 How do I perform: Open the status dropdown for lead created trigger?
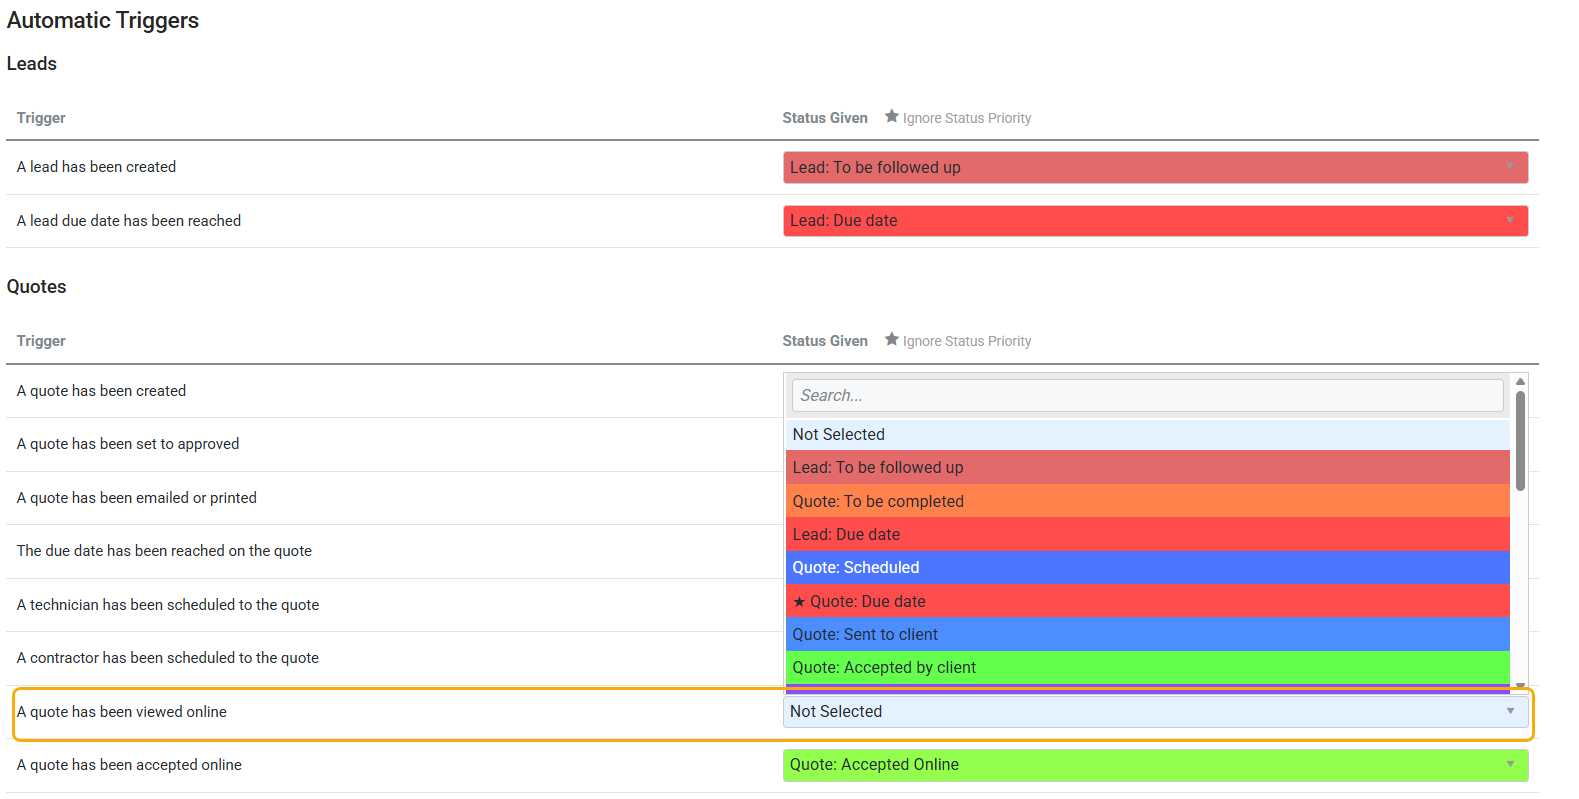coord(1155,167)
